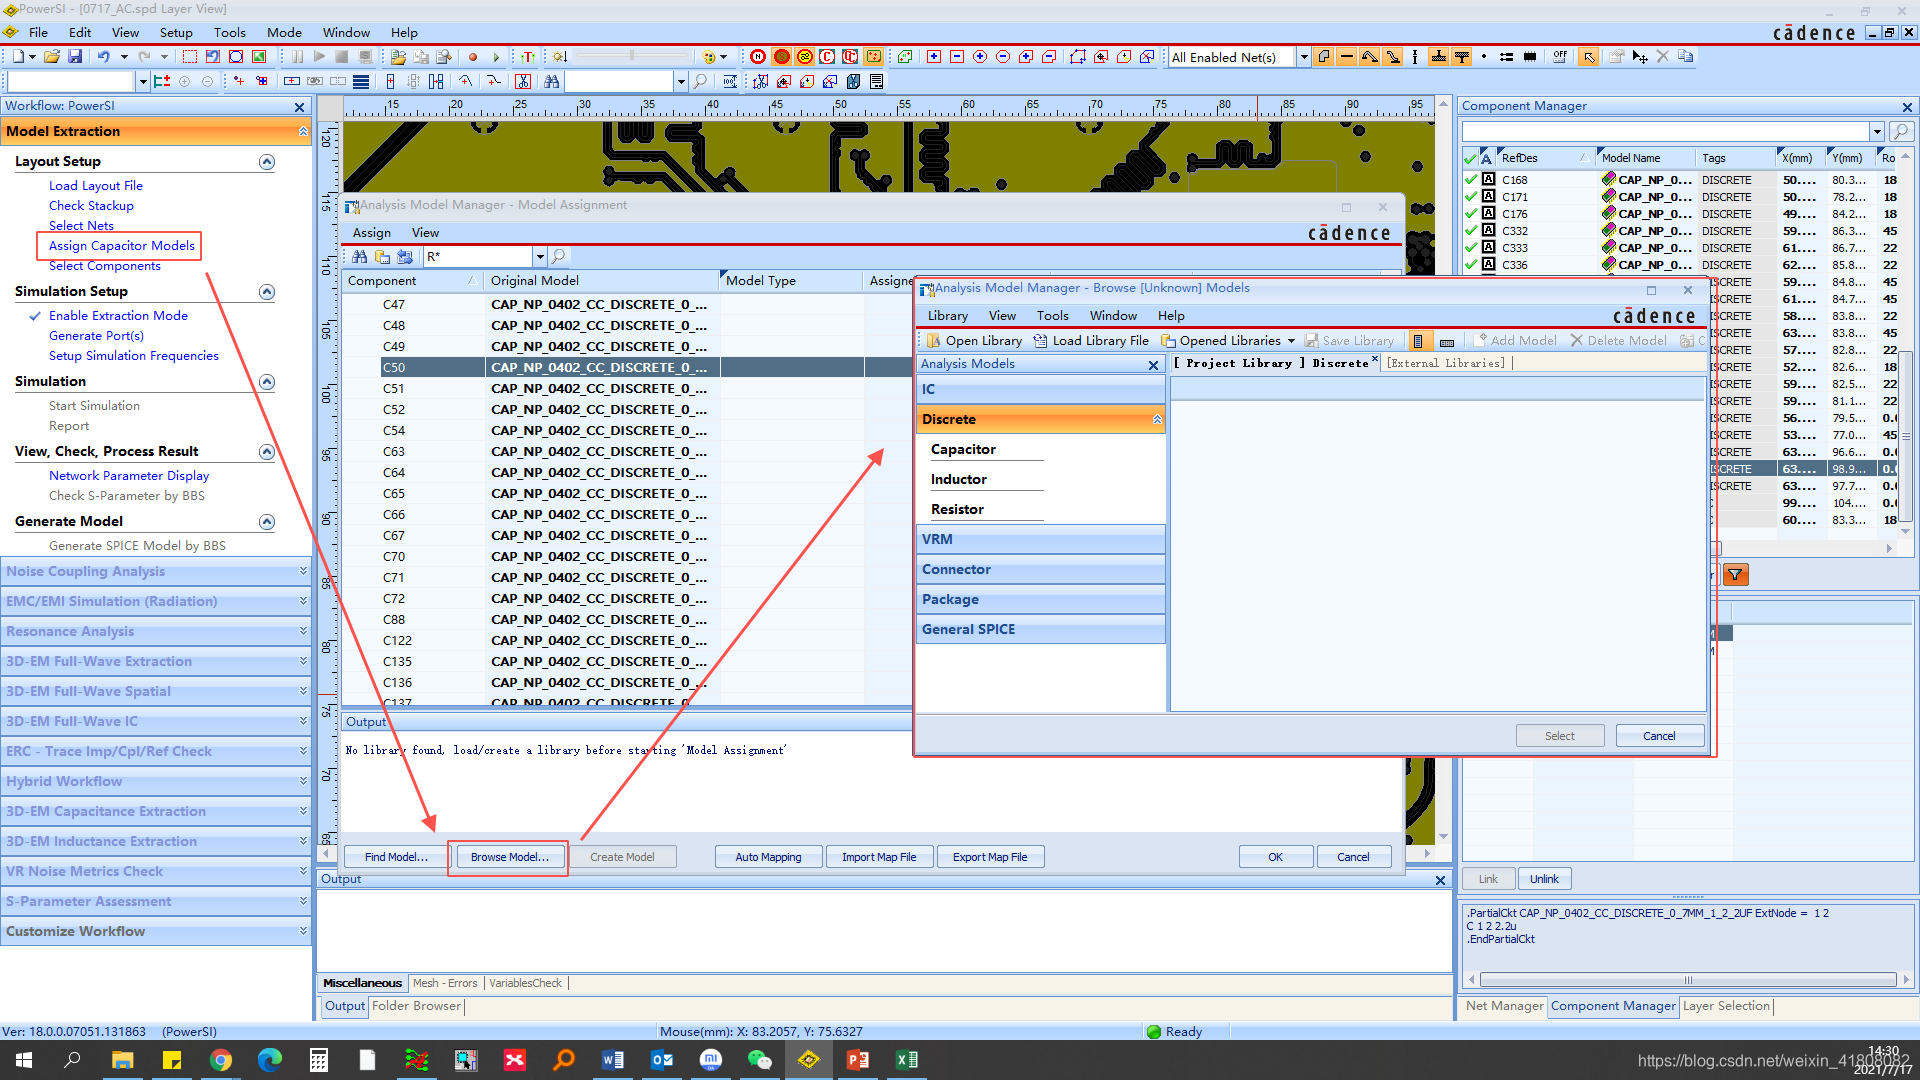Open the Tools menu in Browse Models dialog
This screenshot has width=1920, height=1080.
click(x=1052, y=316)
